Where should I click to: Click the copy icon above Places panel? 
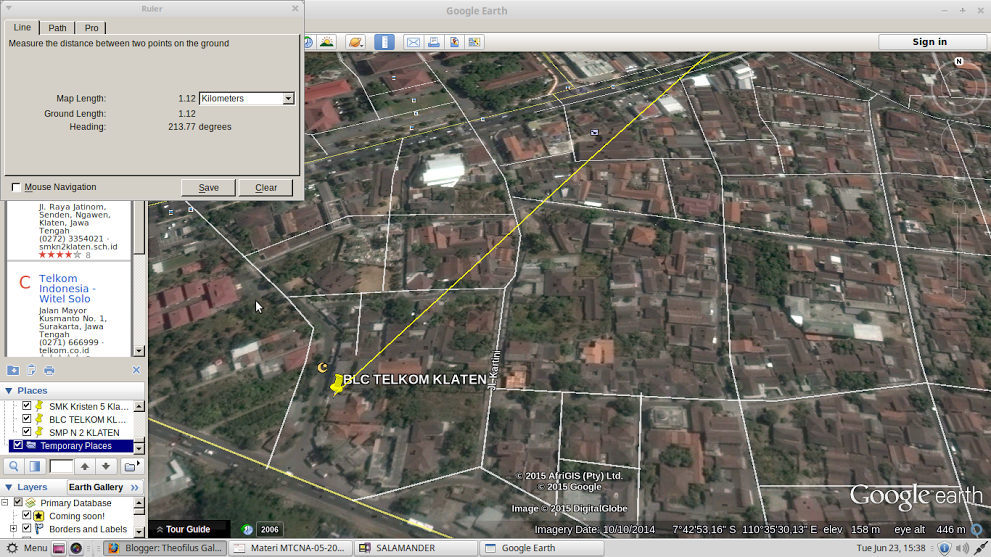click(x=31, y=370)
